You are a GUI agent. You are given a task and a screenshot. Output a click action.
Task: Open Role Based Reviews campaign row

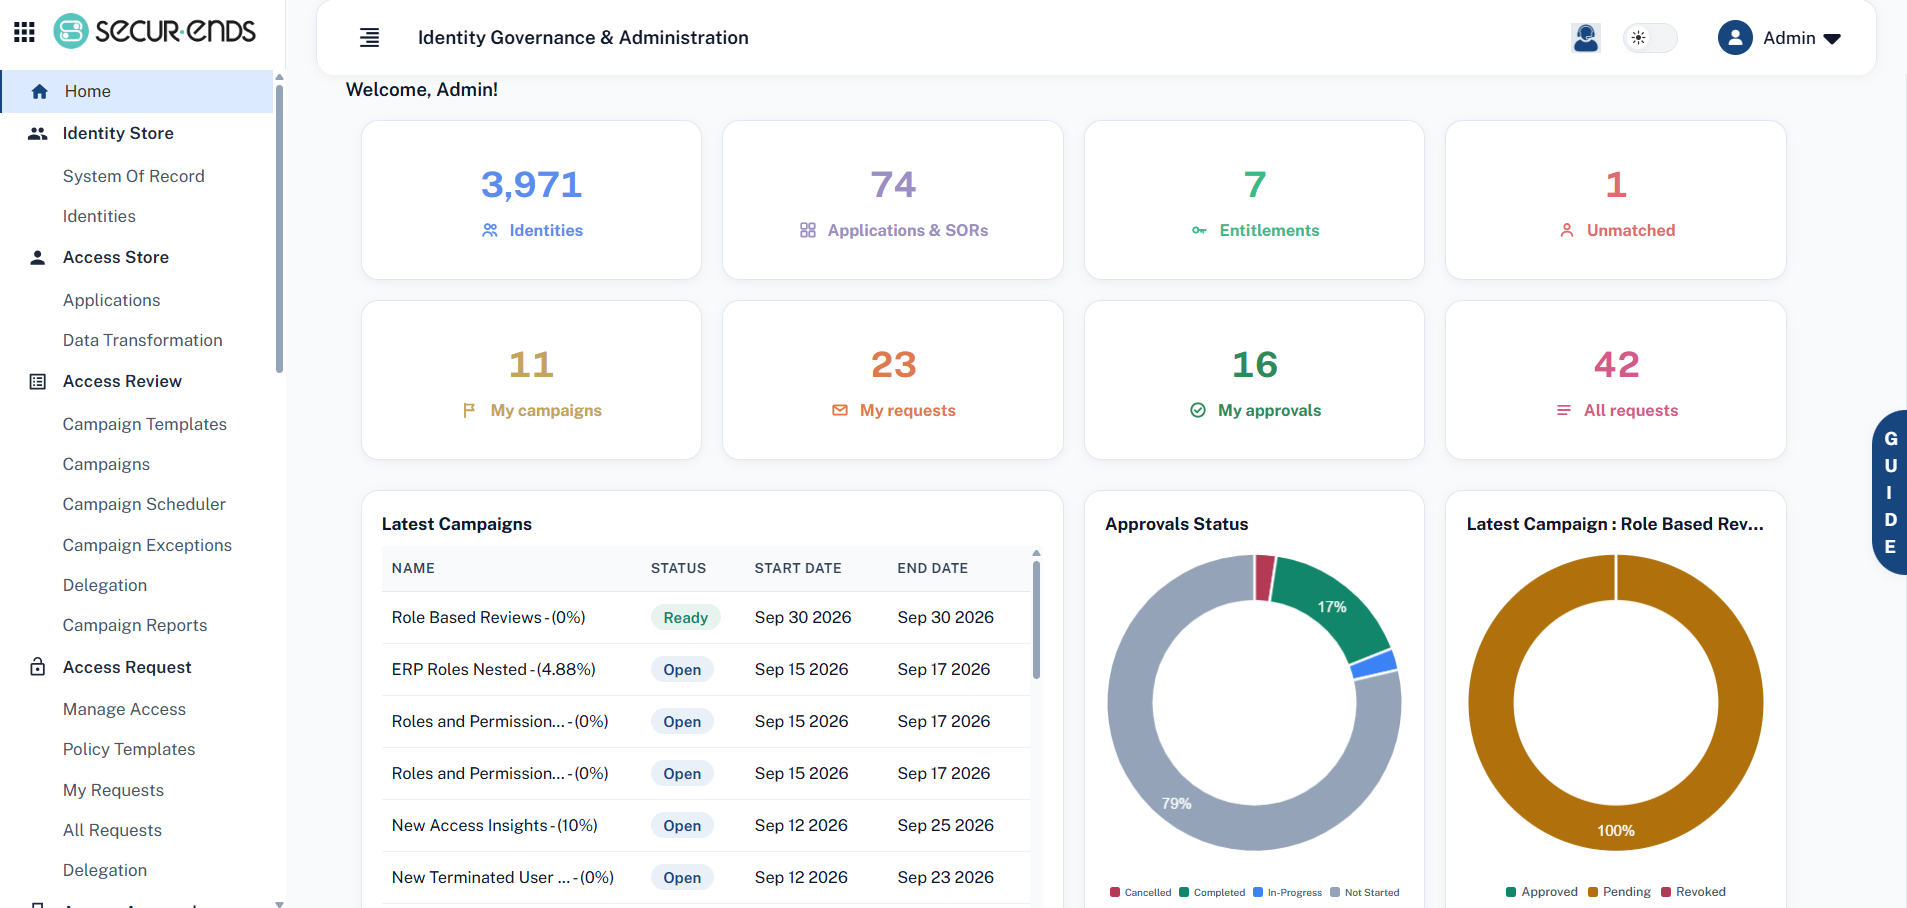coord(706,617)
